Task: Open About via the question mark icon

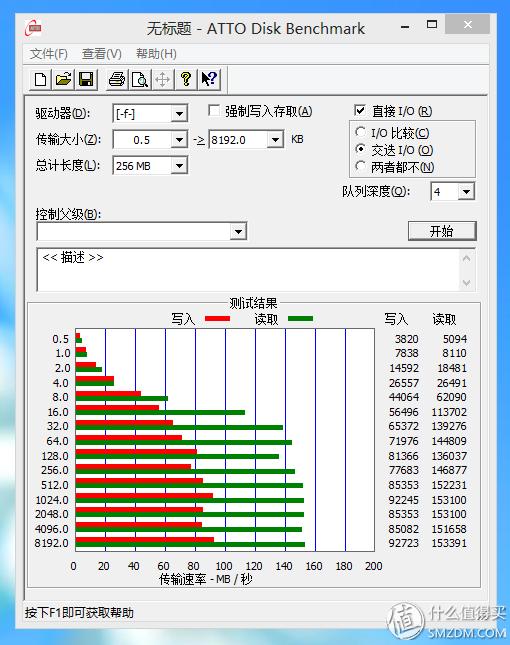Action: 185,79
